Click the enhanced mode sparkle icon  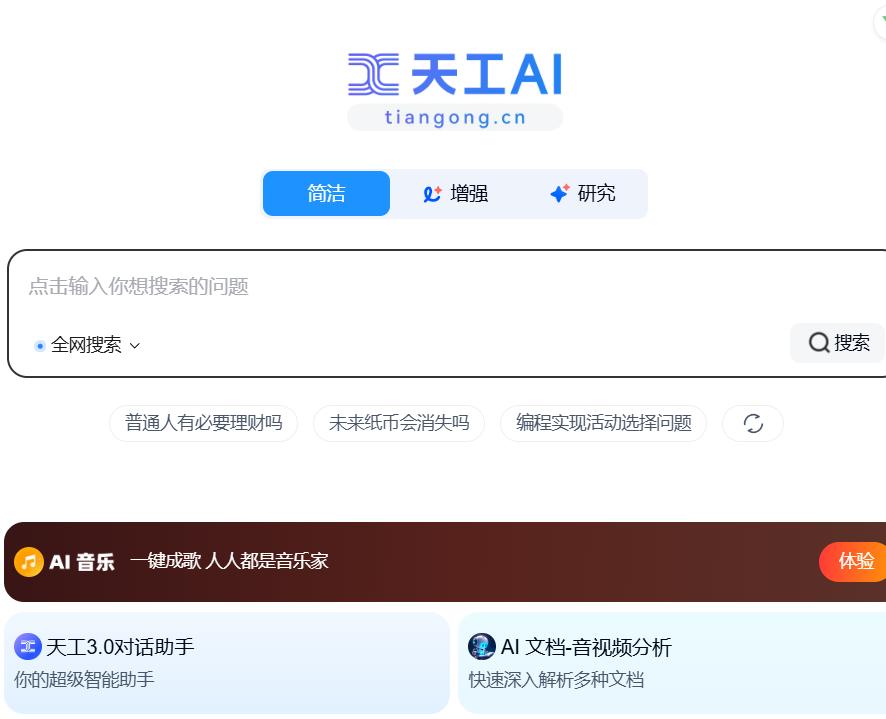pyautogui.click(x=432, y=194)
